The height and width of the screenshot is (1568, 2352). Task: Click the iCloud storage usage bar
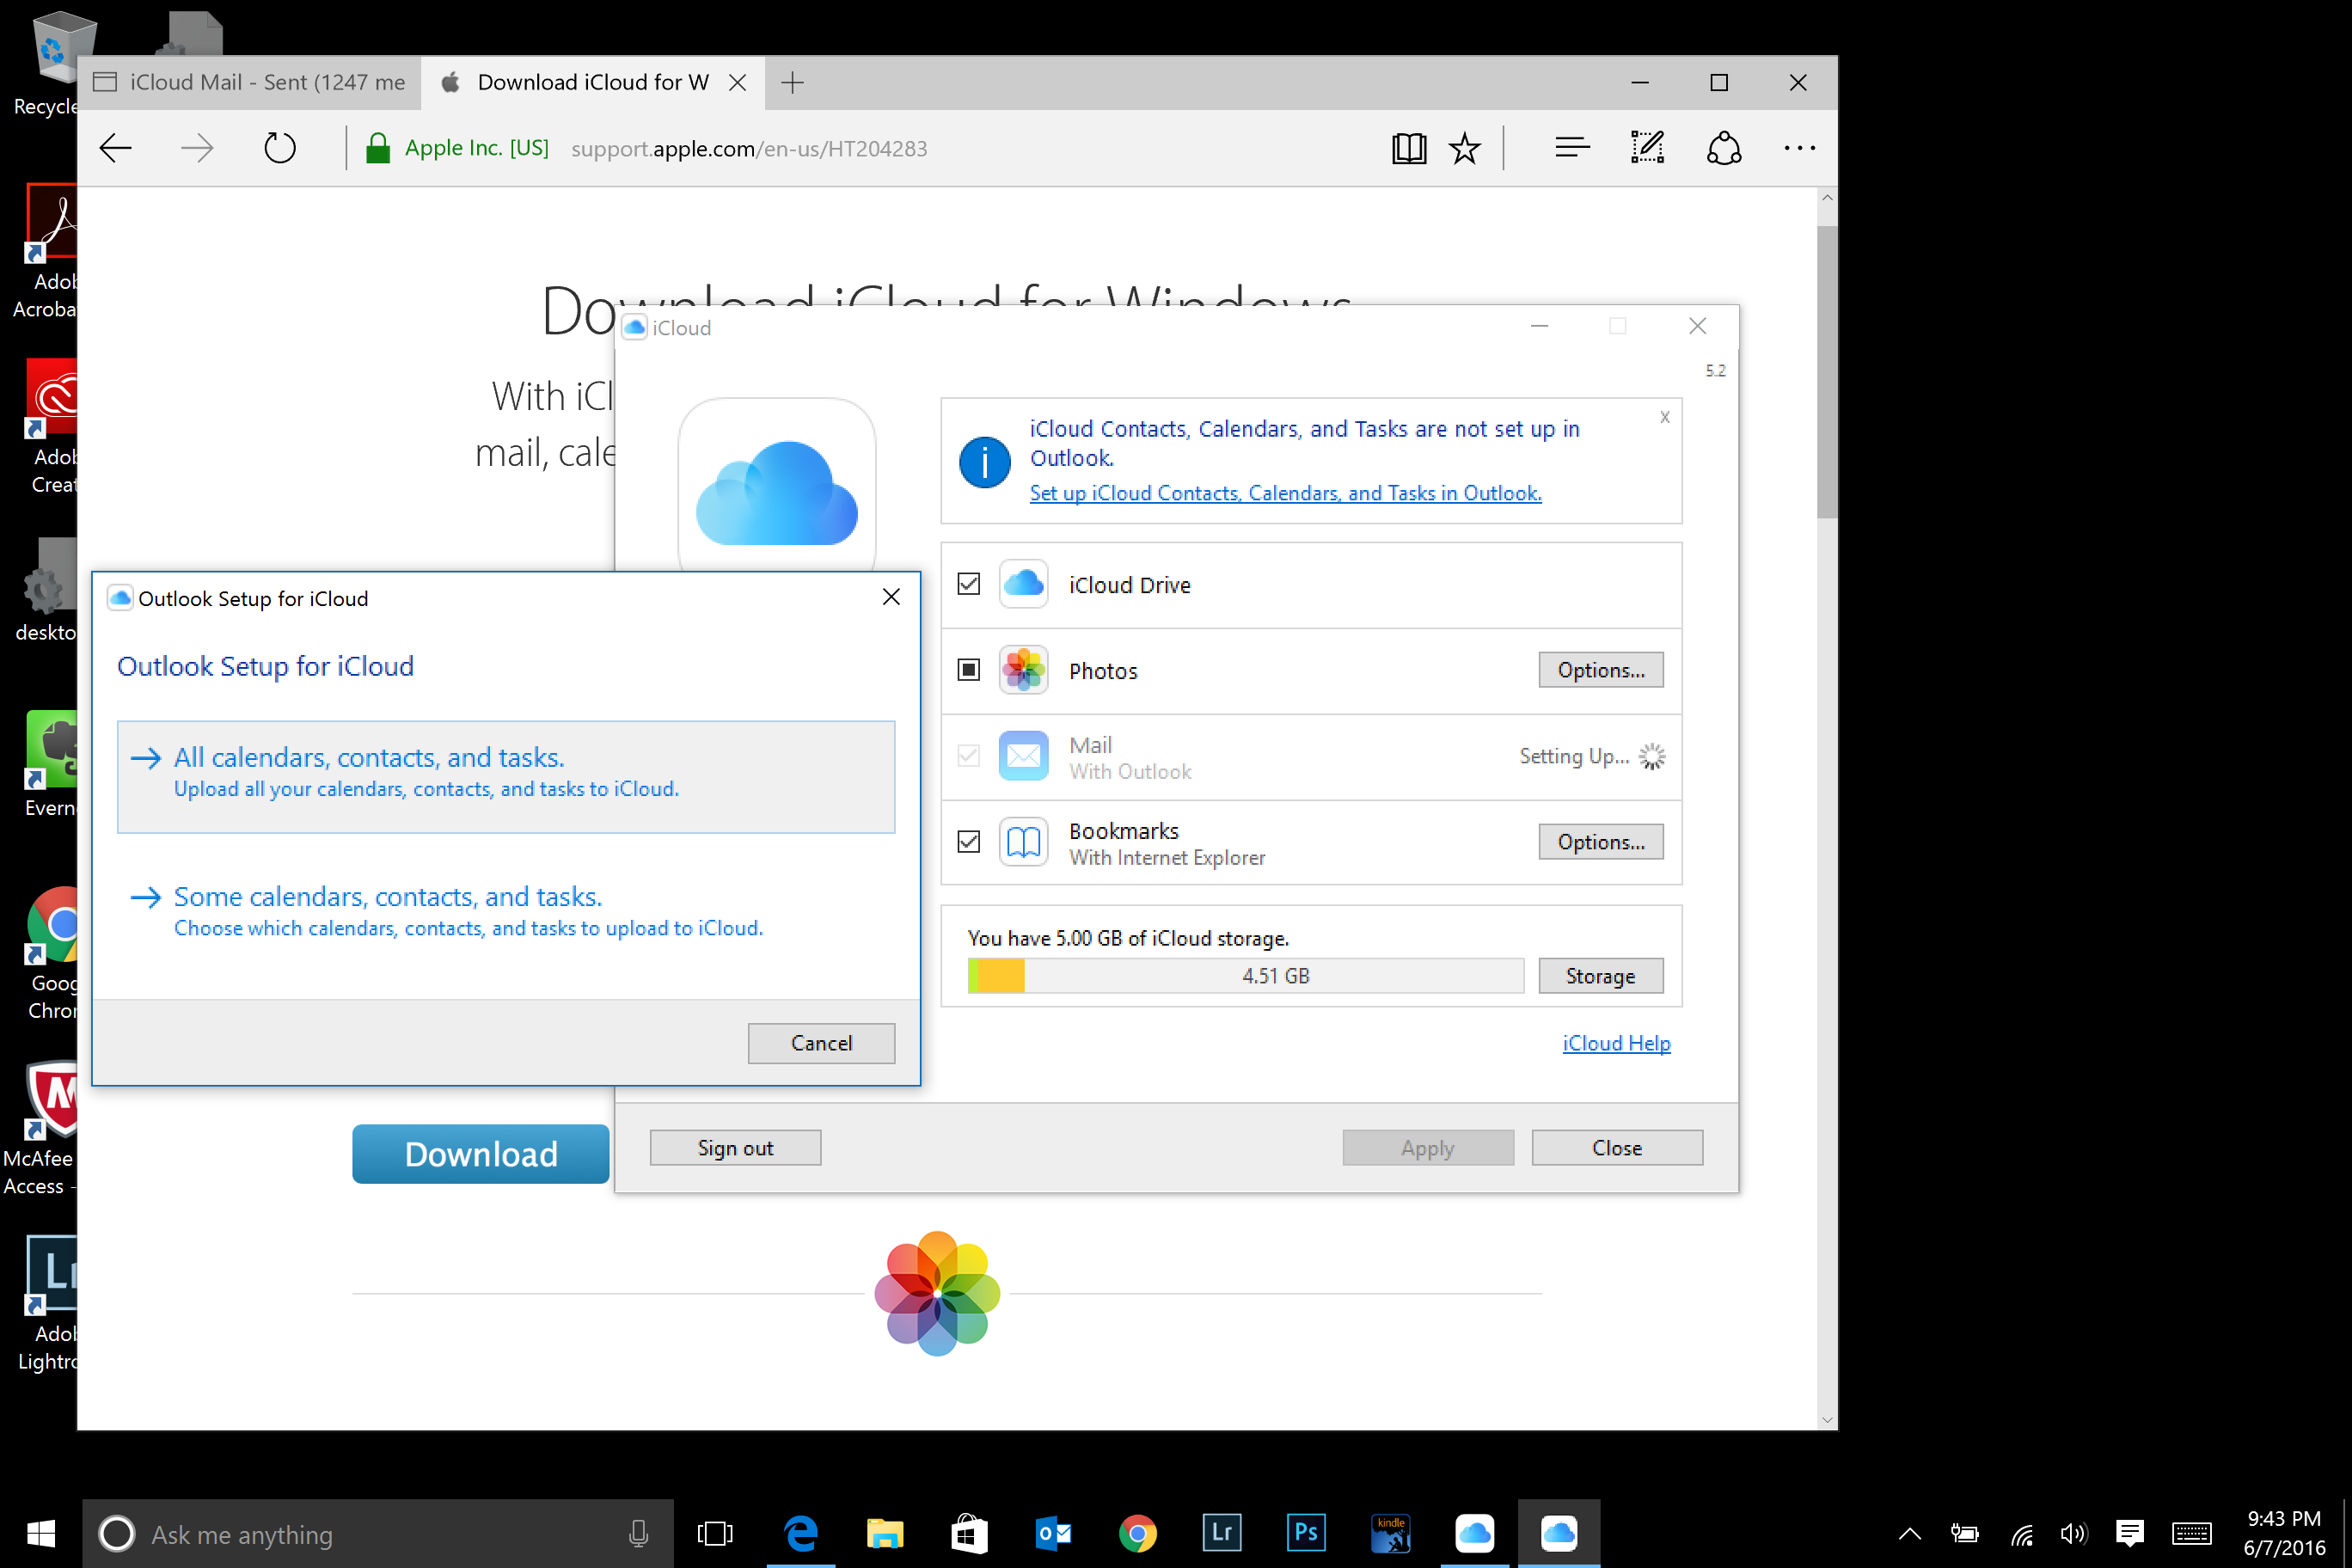coord(1246,976)
